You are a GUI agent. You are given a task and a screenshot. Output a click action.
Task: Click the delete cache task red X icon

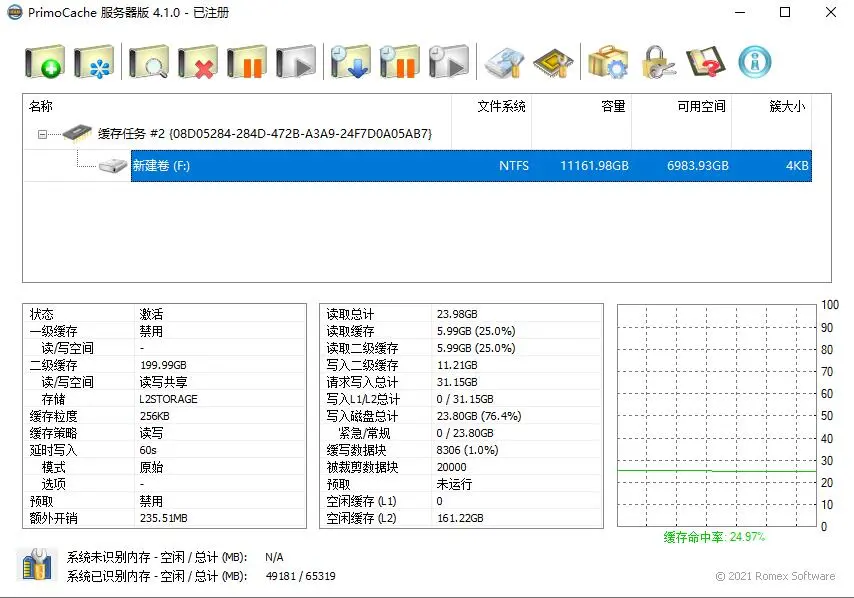click(198, 62)
